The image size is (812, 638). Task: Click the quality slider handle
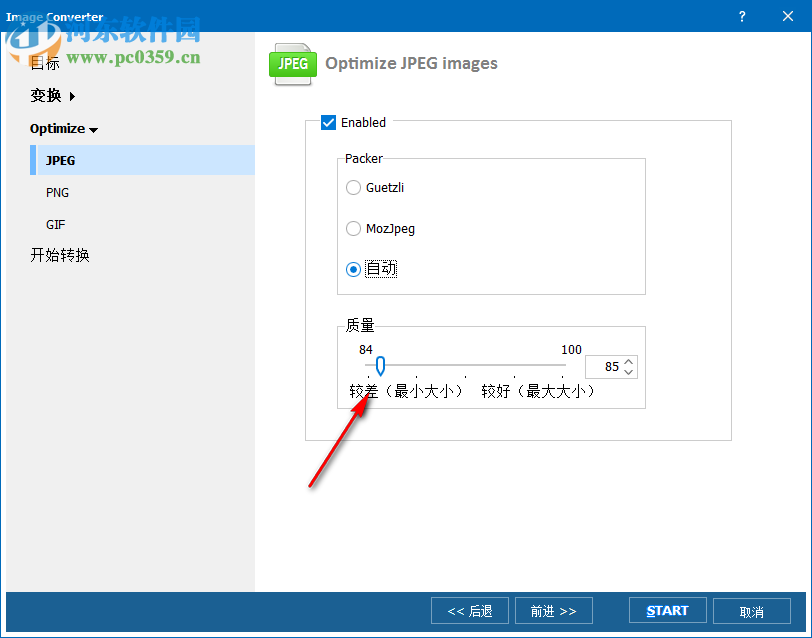(x=379, y=366)
